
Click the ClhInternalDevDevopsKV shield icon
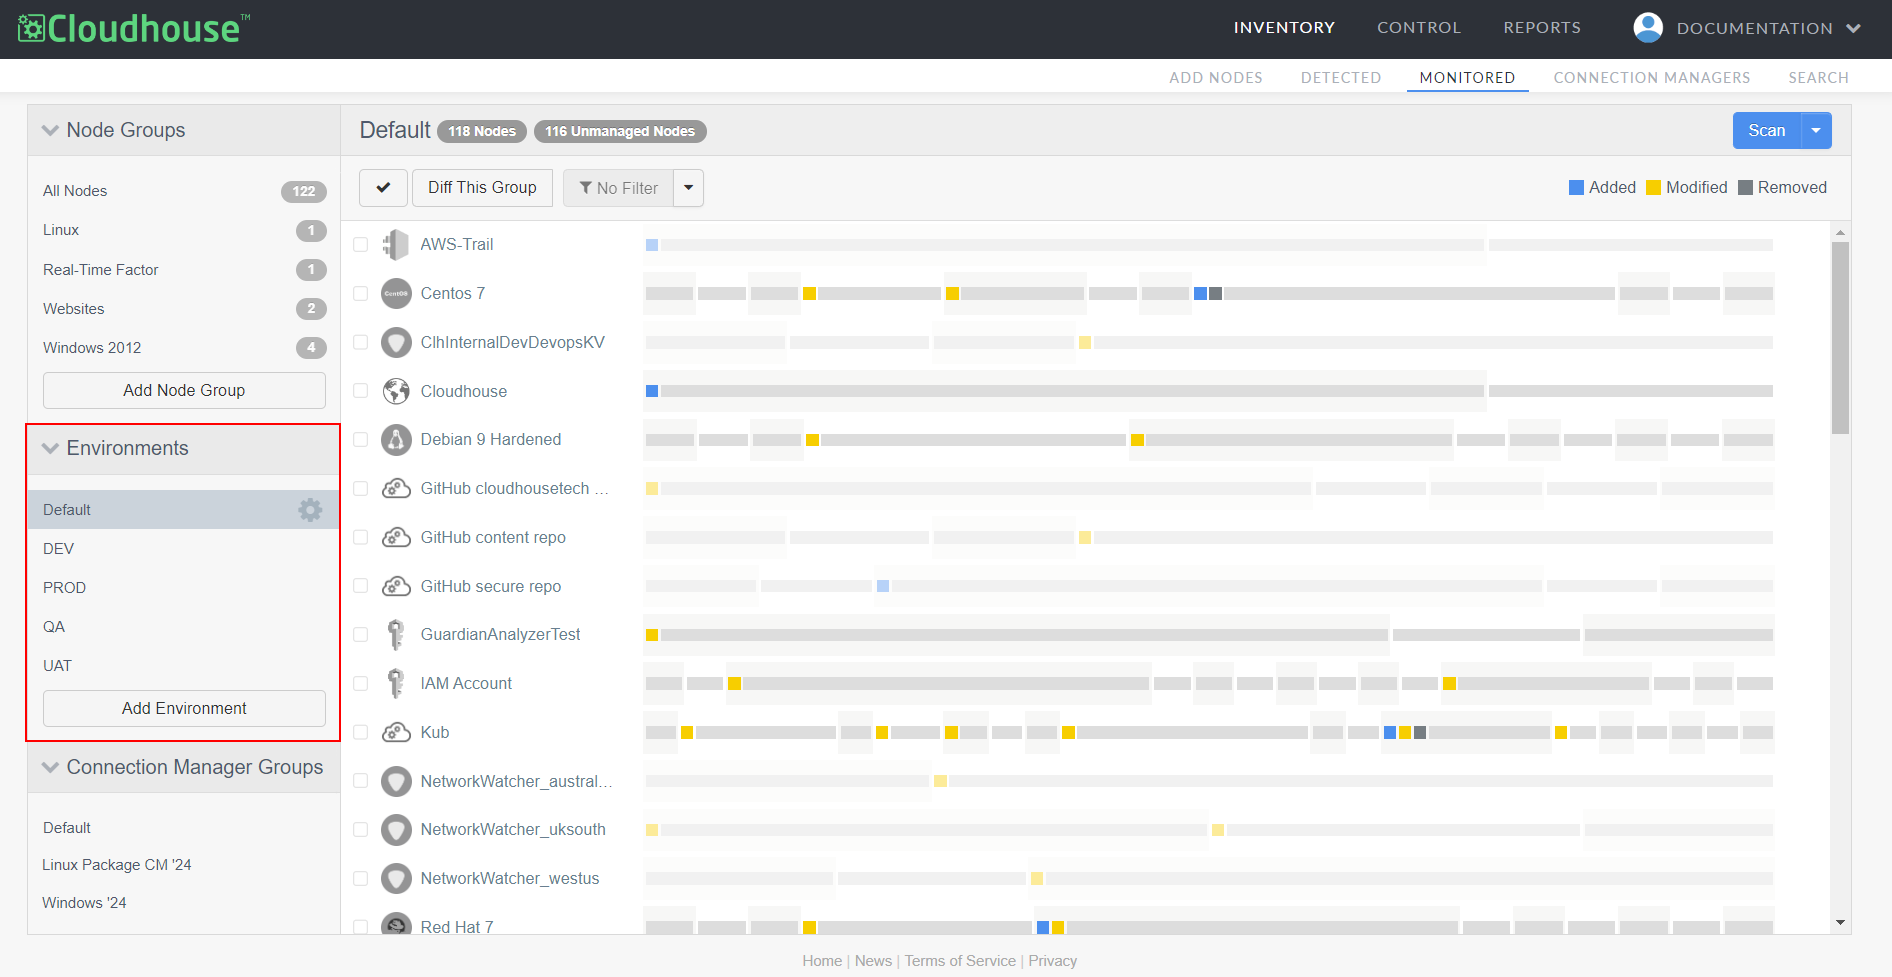tap(396, 342)
